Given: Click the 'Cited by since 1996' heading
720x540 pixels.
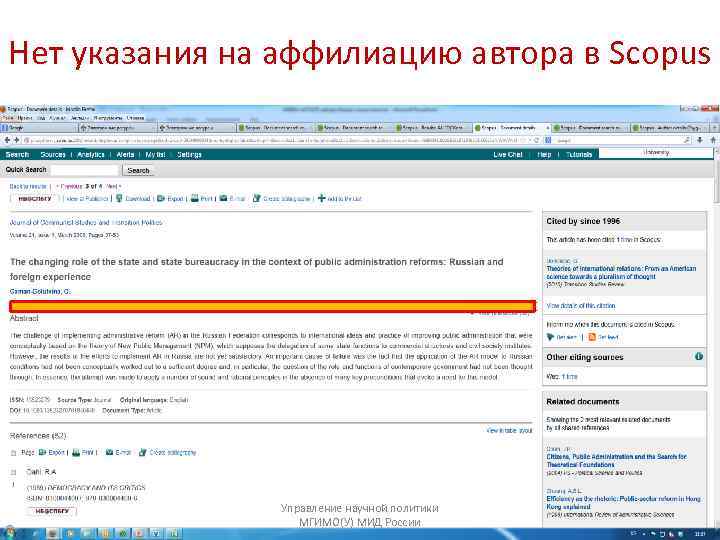Looking at the screenshot, I should pyautogui.click(x=583, y=221).
